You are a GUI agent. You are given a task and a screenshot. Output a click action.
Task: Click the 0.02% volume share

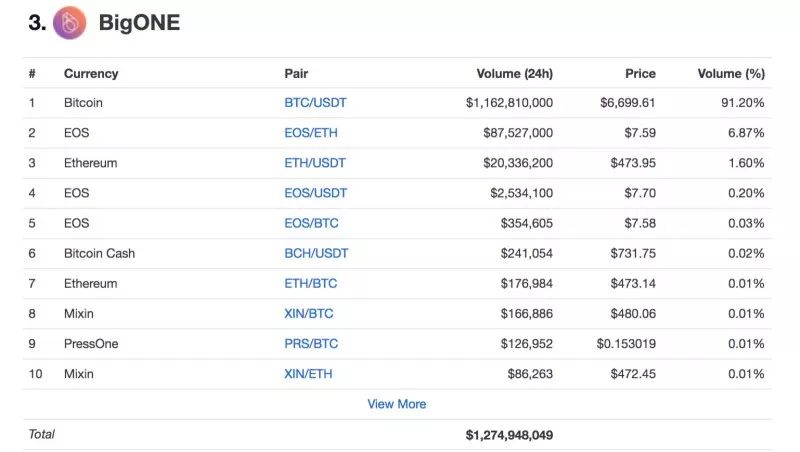(746, 253)
